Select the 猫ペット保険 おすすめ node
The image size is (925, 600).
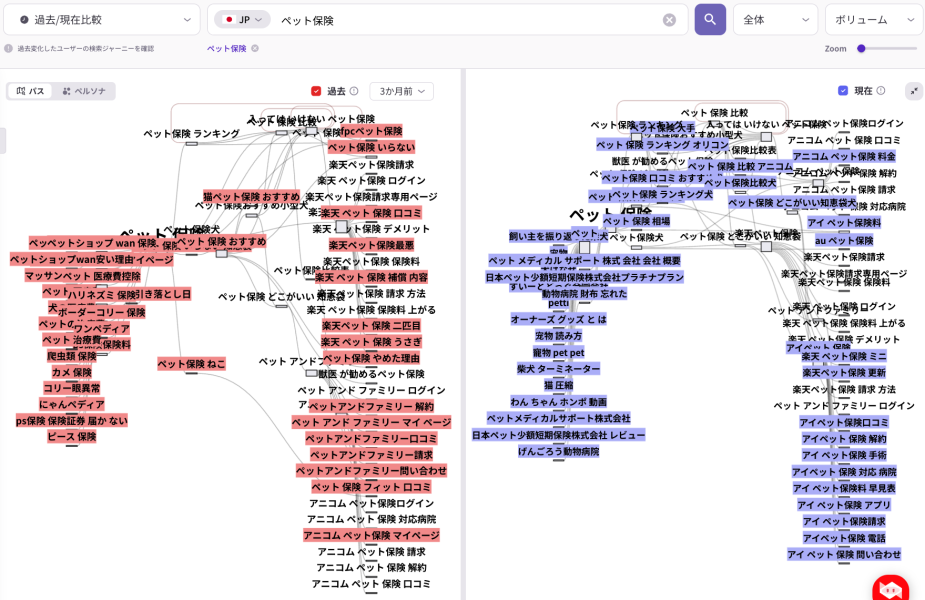251,196
